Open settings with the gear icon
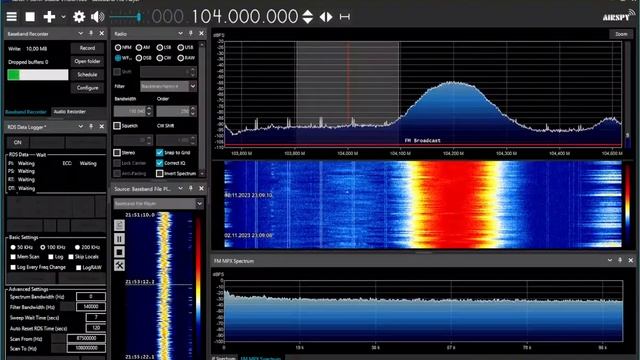 (x=79, y=17)
